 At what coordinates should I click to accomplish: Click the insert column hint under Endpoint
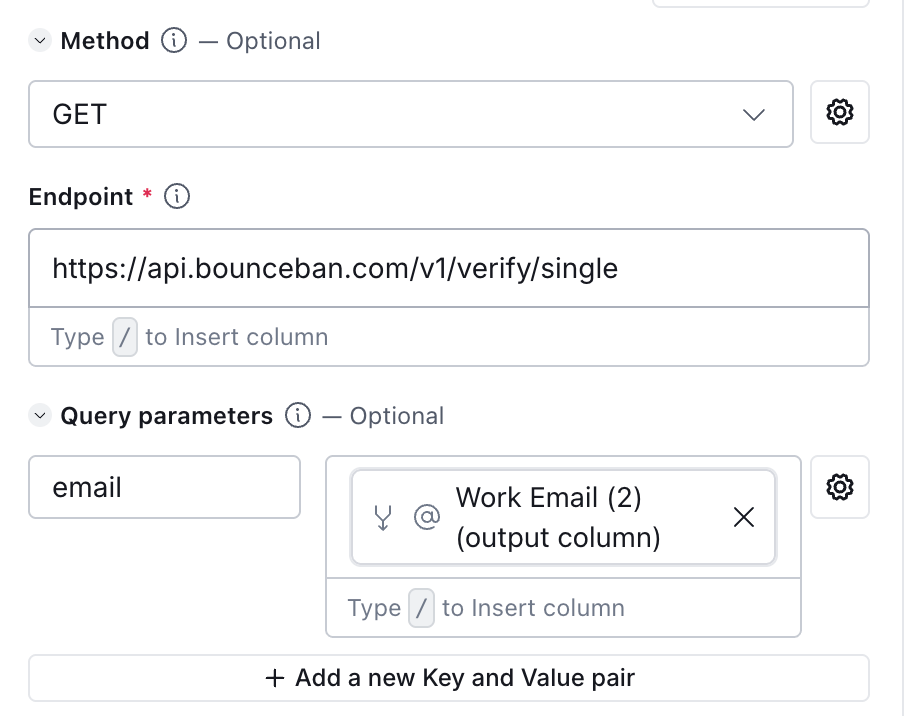coord(236,337)
